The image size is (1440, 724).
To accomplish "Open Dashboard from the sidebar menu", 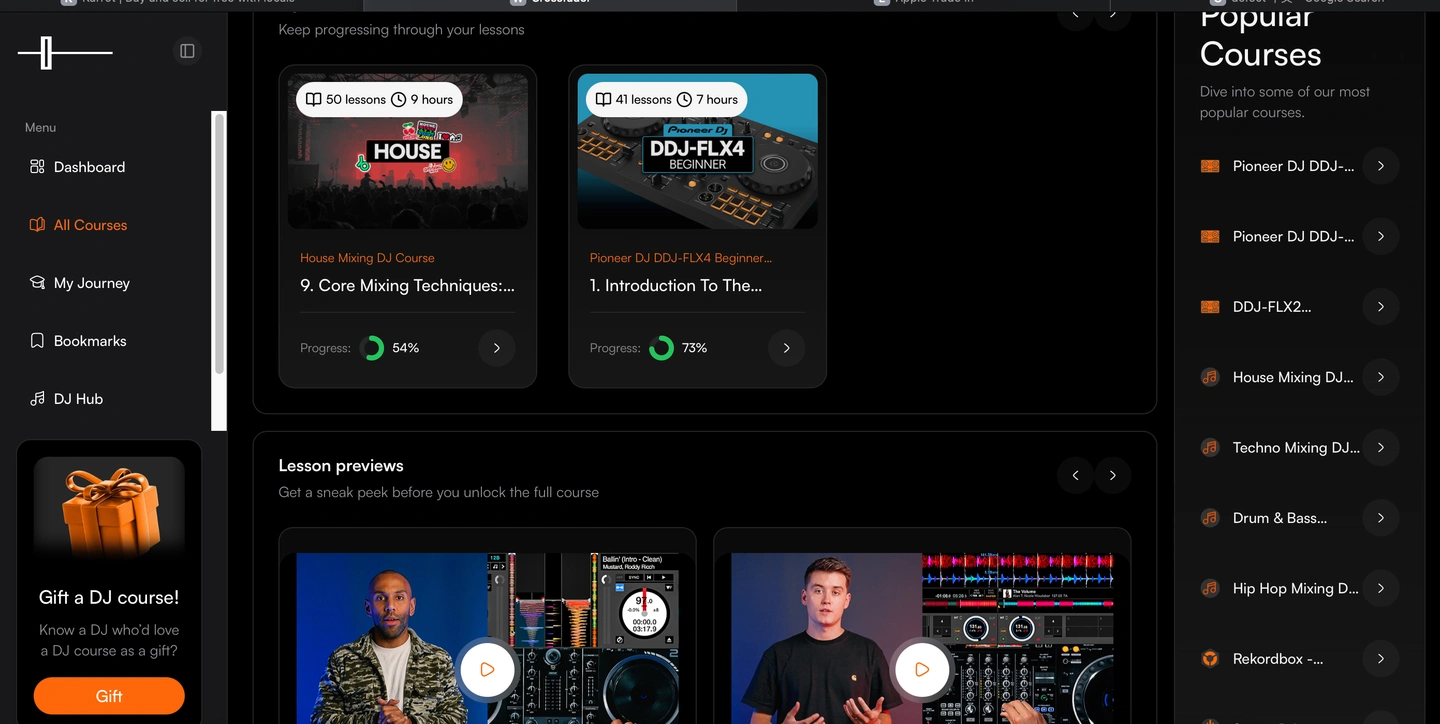I will coord(89,167).
